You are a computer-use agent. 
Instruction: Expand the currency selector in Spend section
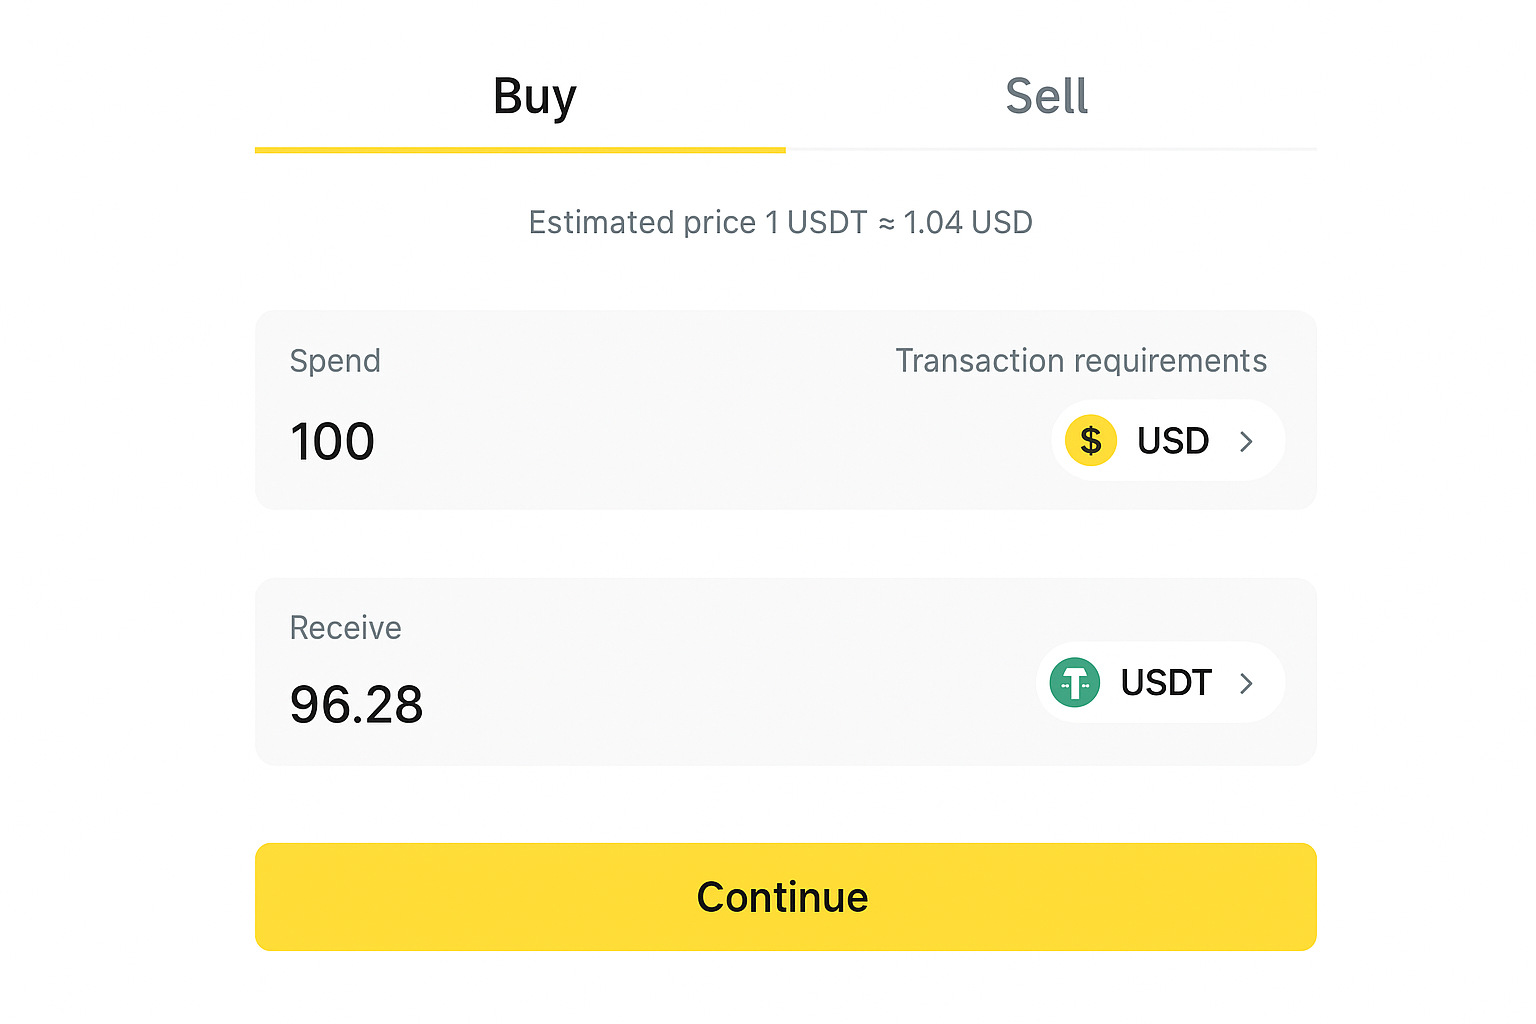(1167, 440)
